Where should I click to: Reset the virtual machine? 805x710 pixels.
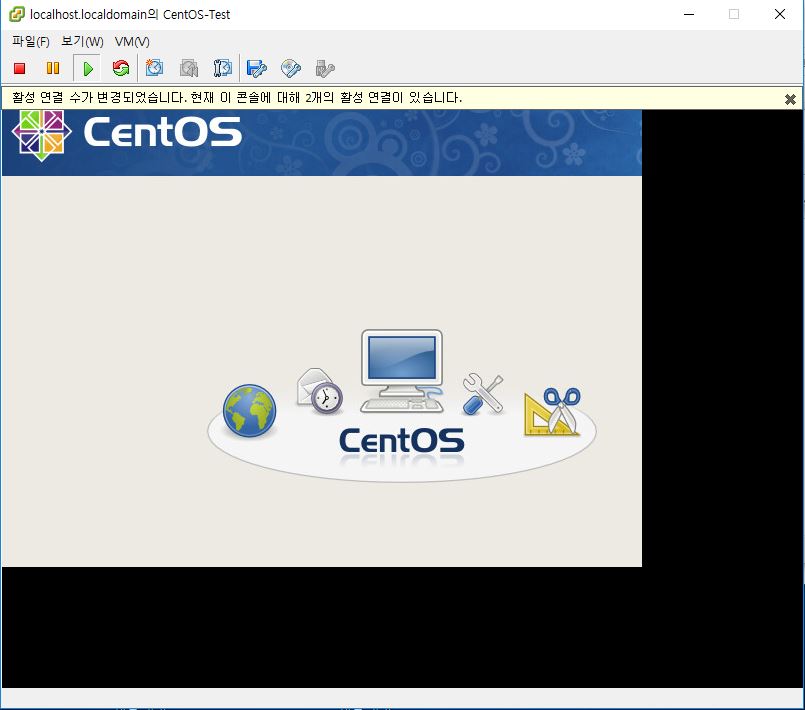pyautogui.click(x=121, y=68)
